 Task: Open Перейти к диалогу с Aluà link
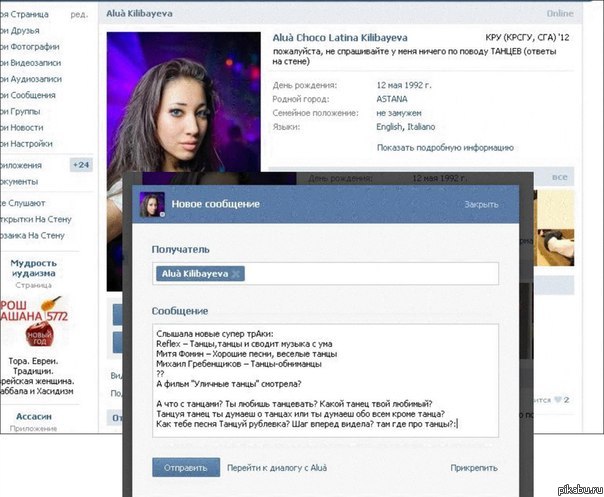277,468
